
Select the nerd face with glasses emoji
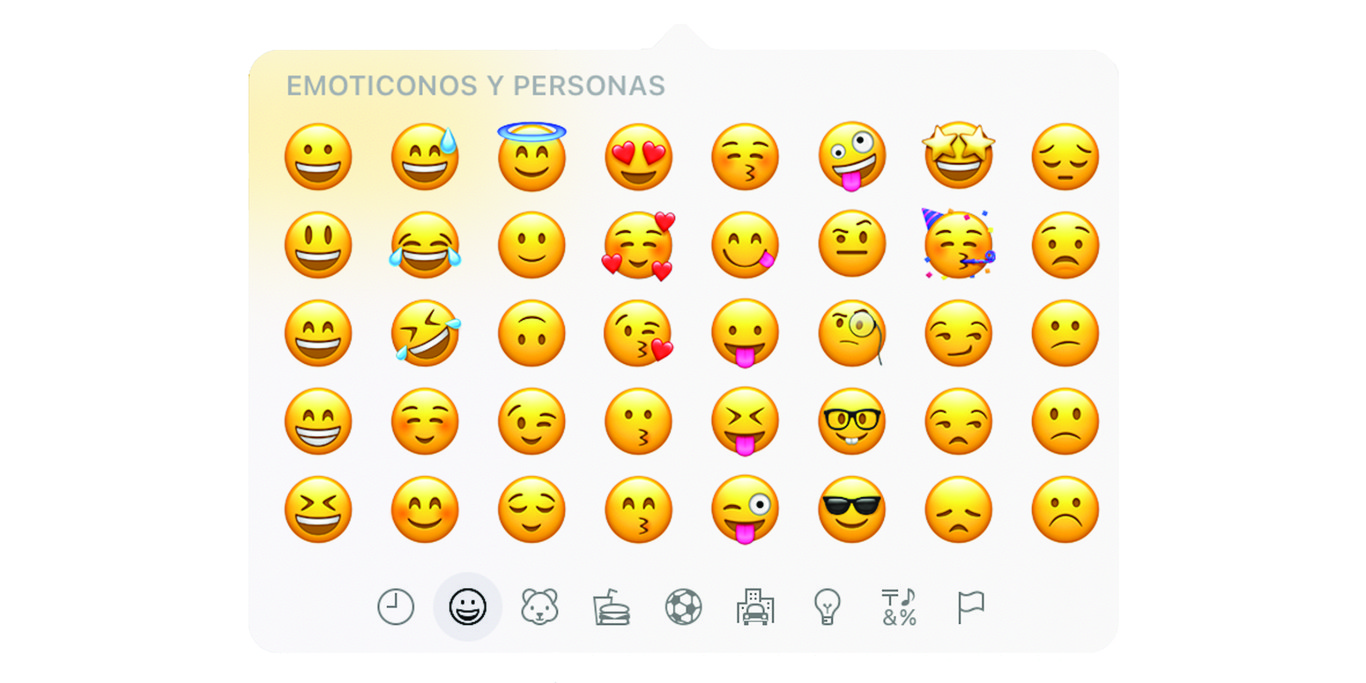[852, 421]
